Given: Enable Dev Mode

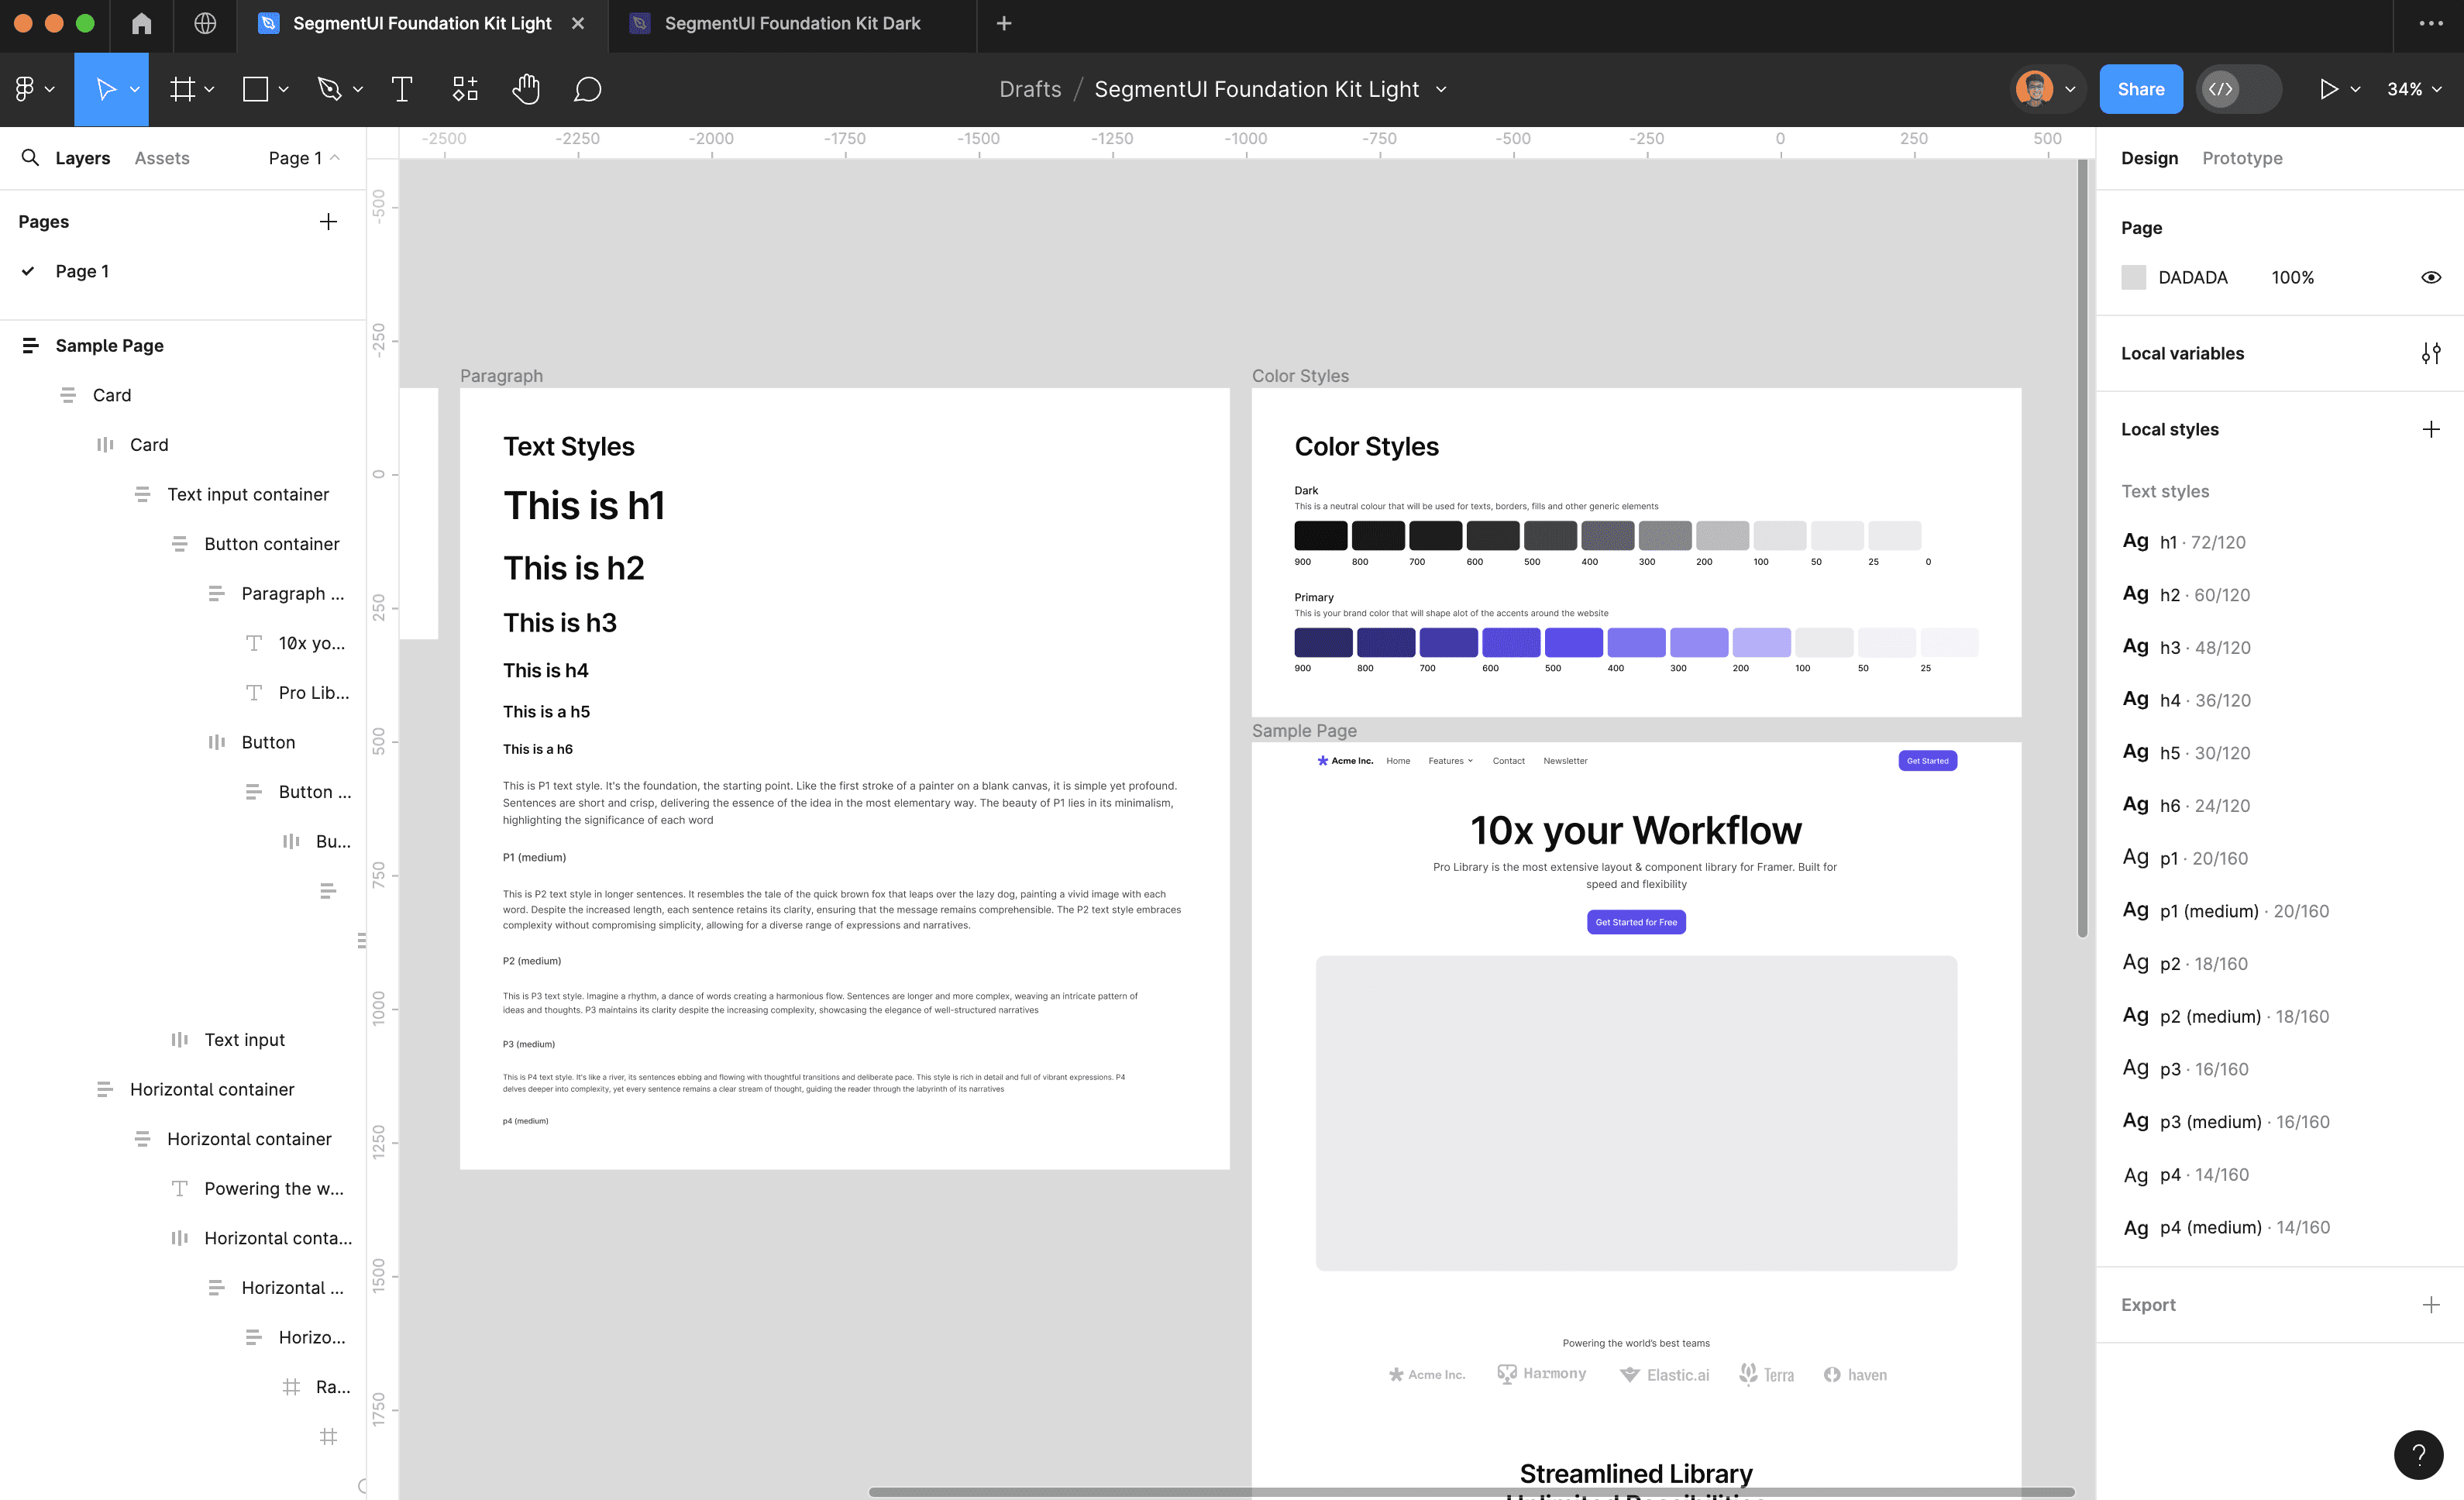Looking at the screenshot, I should pos(2222,88).
